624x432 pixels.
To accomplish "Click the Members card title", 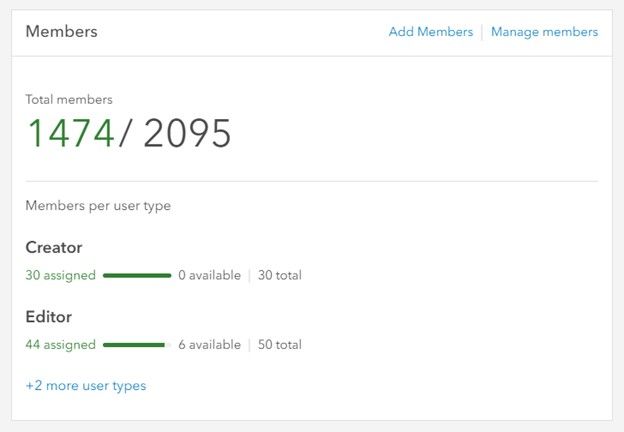I will 61,31.
